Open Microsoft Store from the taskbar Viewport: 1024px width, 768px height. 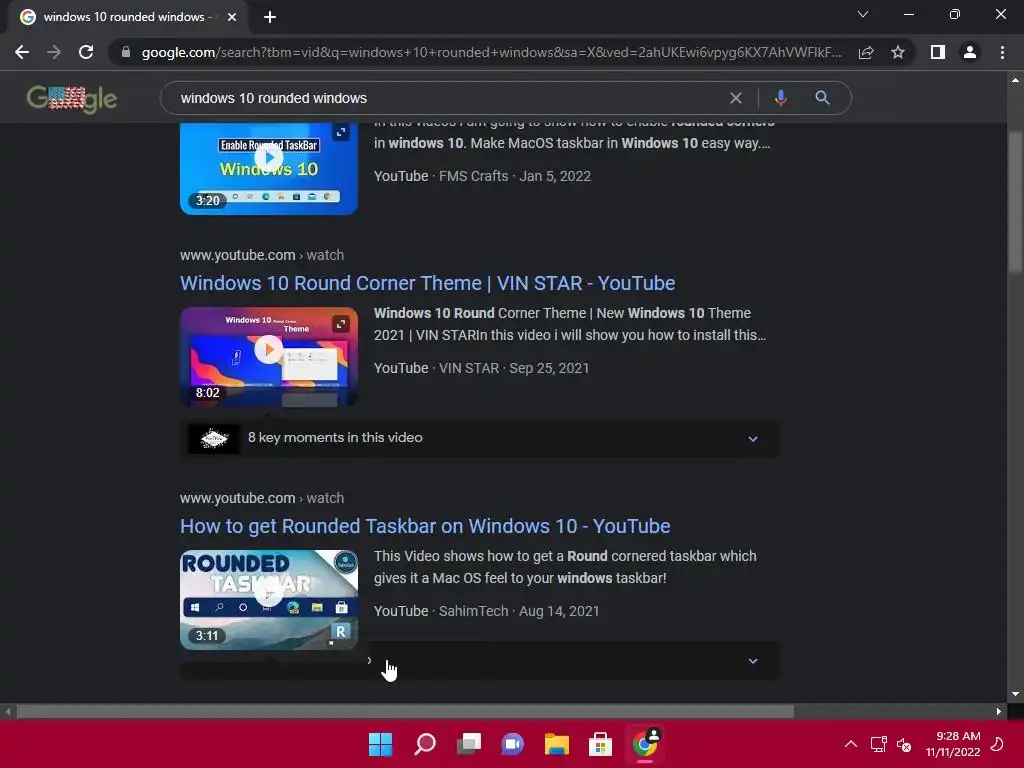(x=600, y=744)
